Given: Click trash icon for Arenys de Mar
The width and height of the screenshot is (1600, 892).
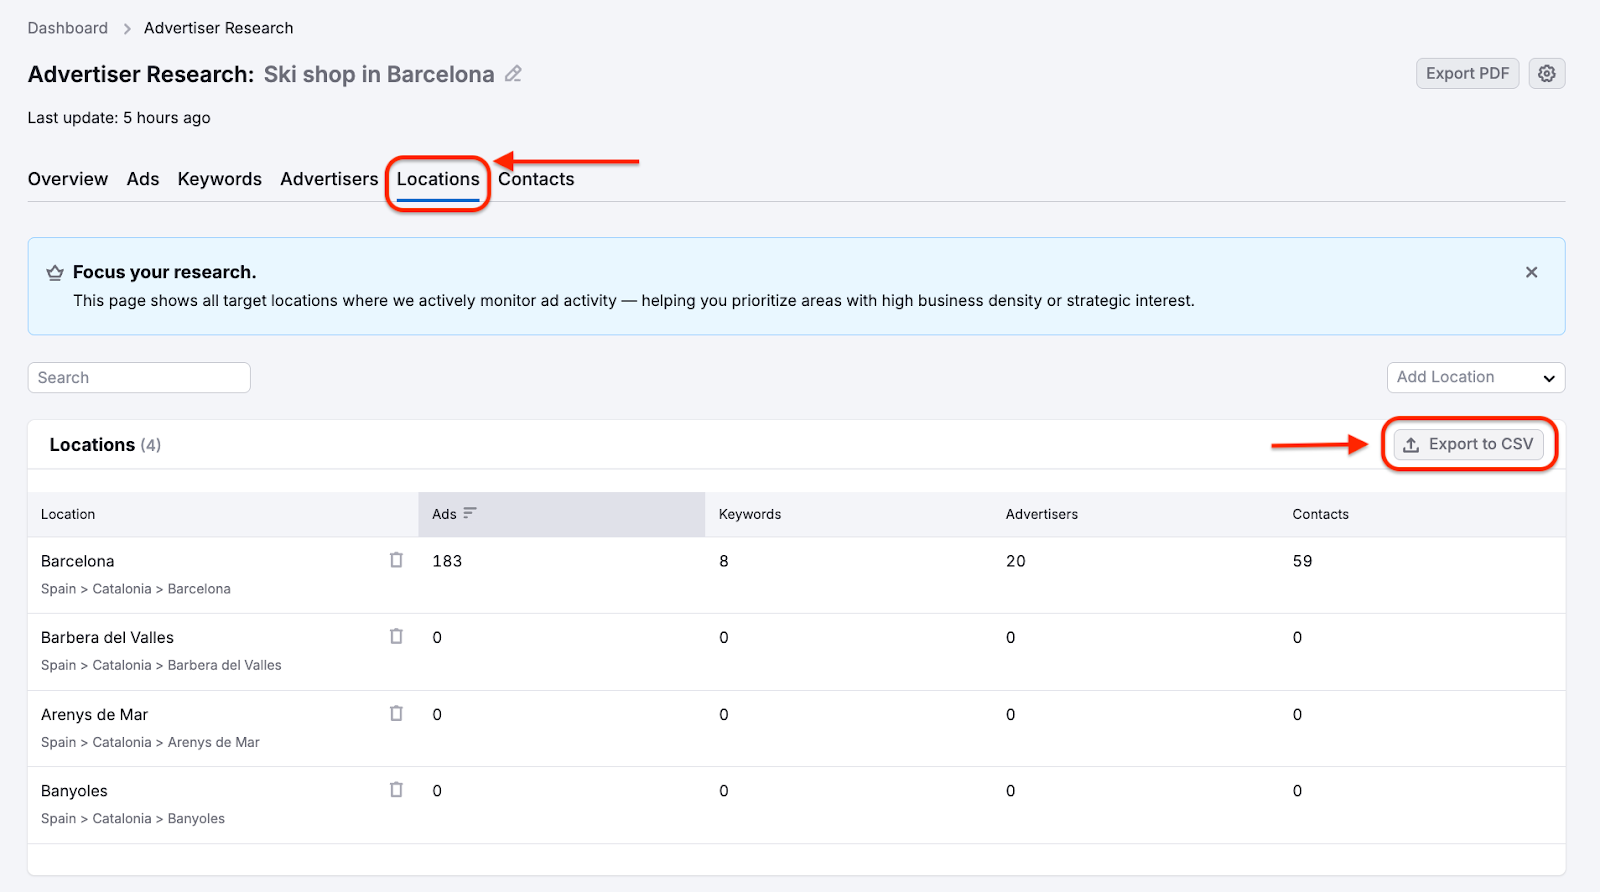Looking at the screenshot, I should (396, 713).
